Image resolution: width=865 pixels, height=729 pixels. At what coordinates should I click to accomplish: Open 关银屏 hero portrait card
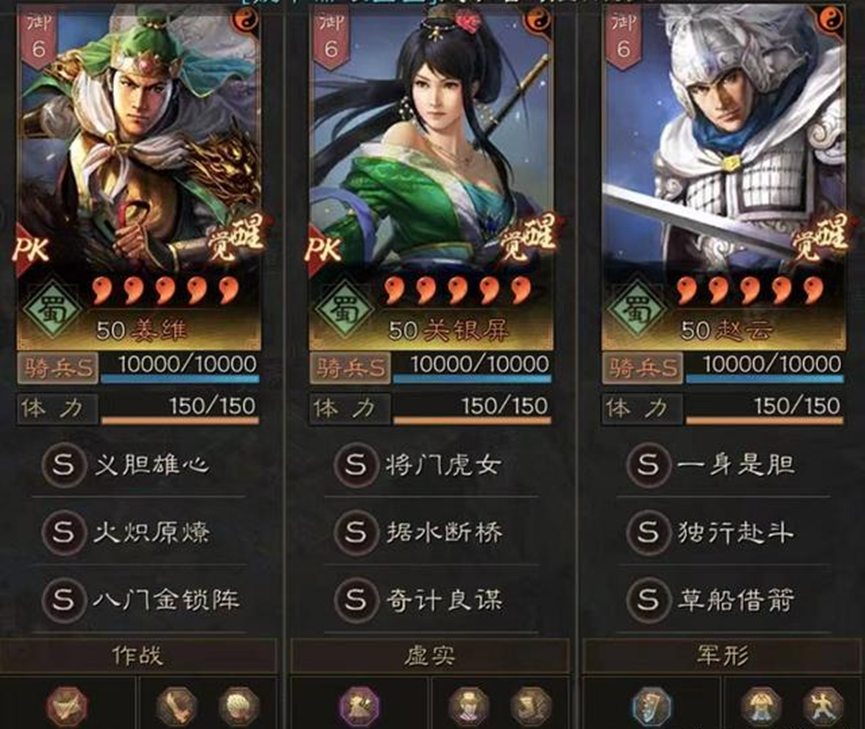(x=430, y=177)
